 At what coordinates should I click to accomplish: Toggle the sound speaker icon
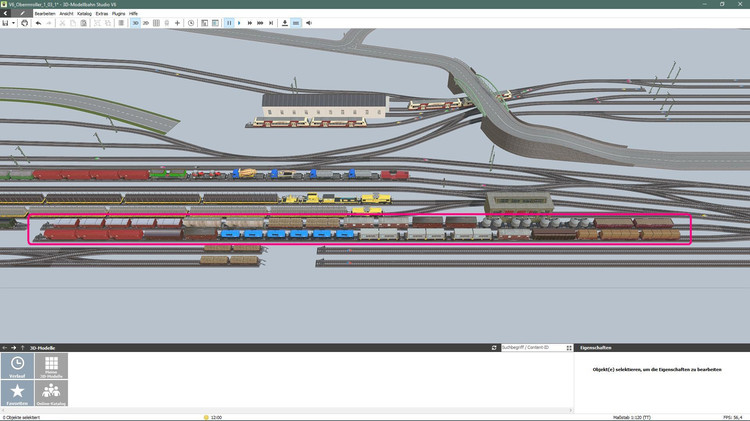(308, 22)
